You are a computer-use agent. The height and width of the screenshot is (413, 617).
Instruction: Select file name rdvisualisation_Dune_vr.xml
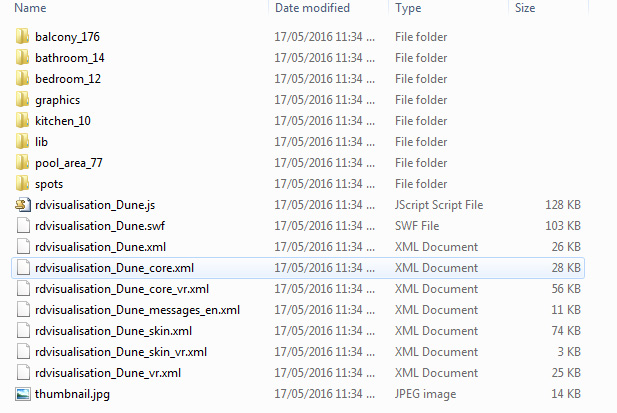(108, 373)
